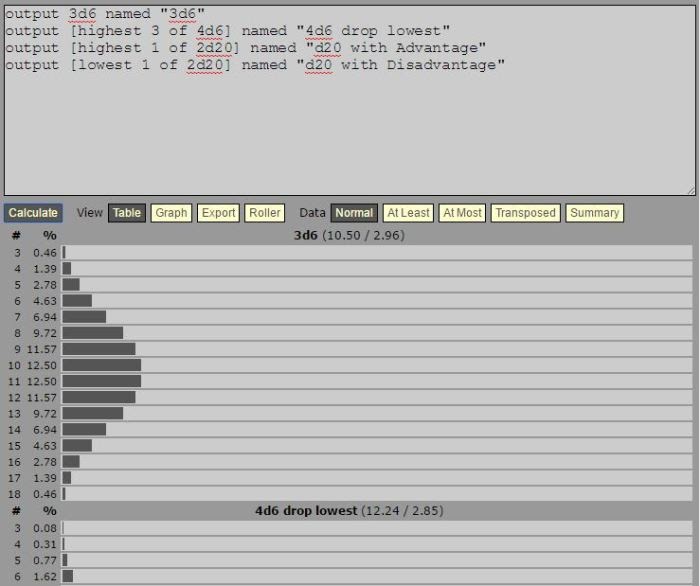Click the 0.31 value in 4d6 drop lowest
The height and width of the screenshot is (586, 700).
click(x=45, y=544)
